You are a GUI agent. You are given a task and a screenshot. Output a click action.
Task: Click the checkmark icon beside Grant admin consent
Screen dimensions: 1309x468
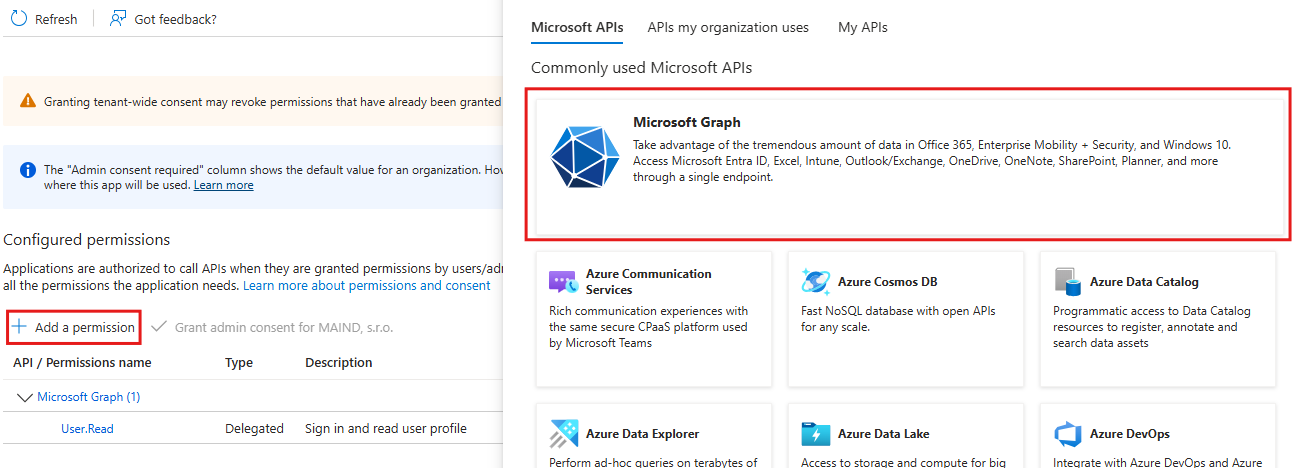point(158,327)
